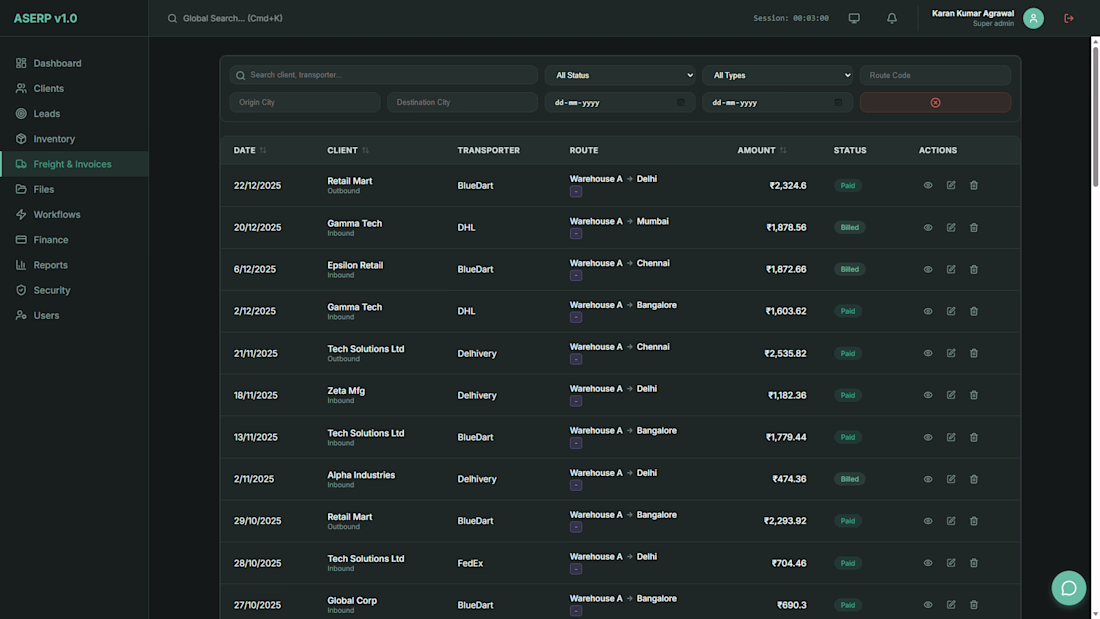
Task: Focus the Global Search field
Action: tap(233, 18)
